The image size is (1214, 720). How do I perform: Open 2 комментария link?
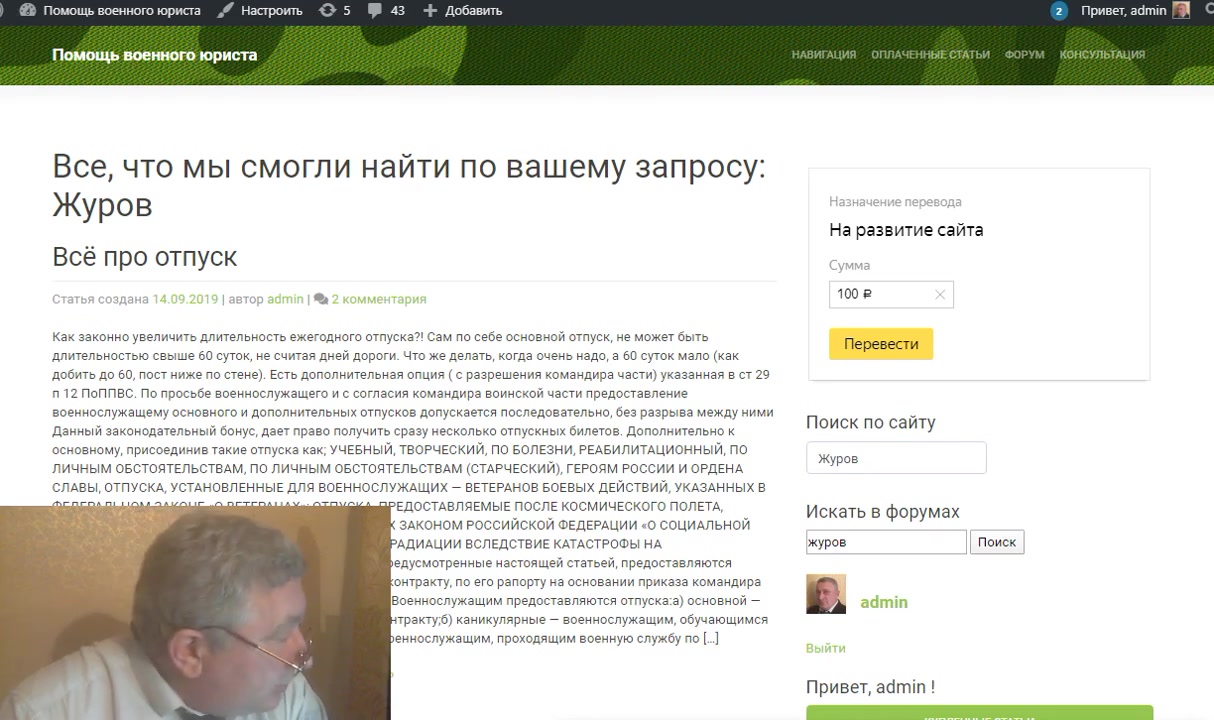(x=379, y=299)
